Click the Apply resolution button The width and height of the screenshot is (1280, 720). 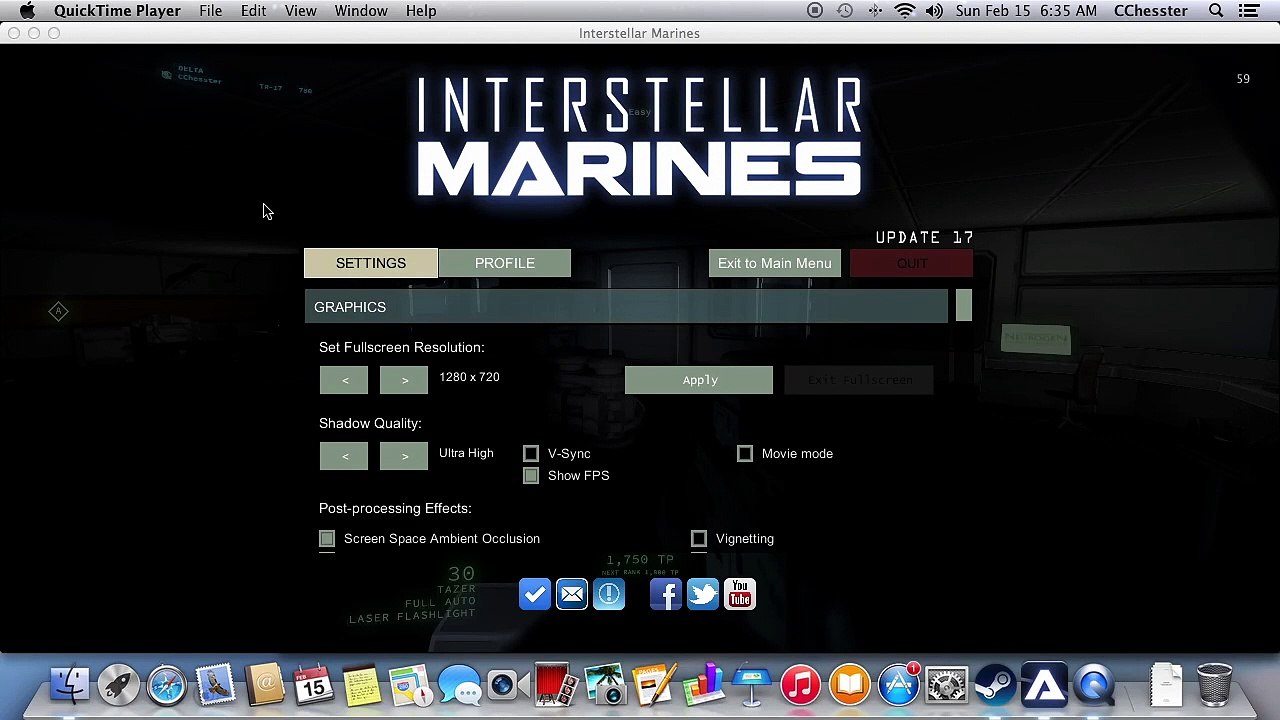(699, 380)
